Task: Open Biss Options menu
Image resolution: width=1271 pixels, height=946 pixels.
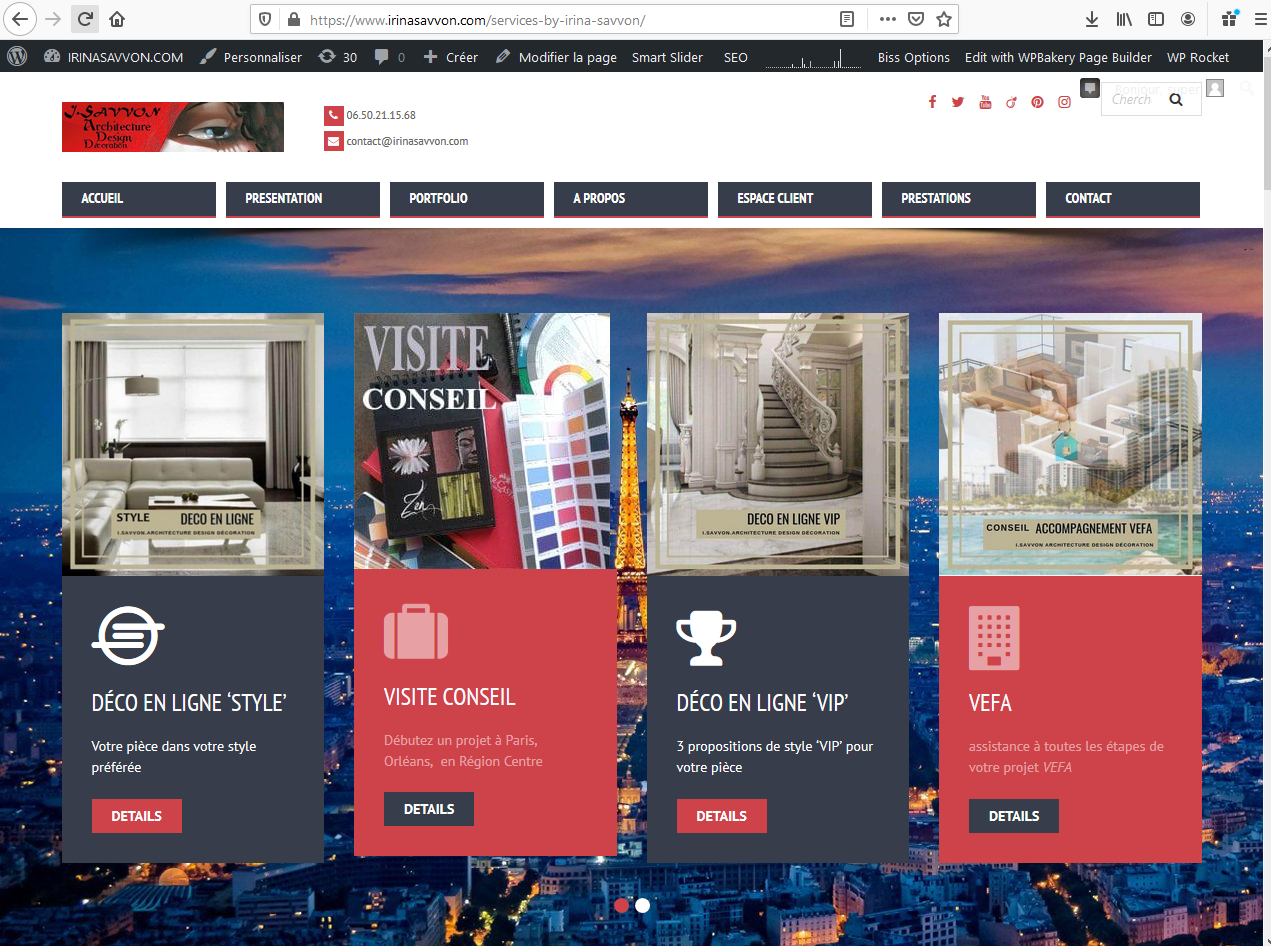Action: [914, 57]
